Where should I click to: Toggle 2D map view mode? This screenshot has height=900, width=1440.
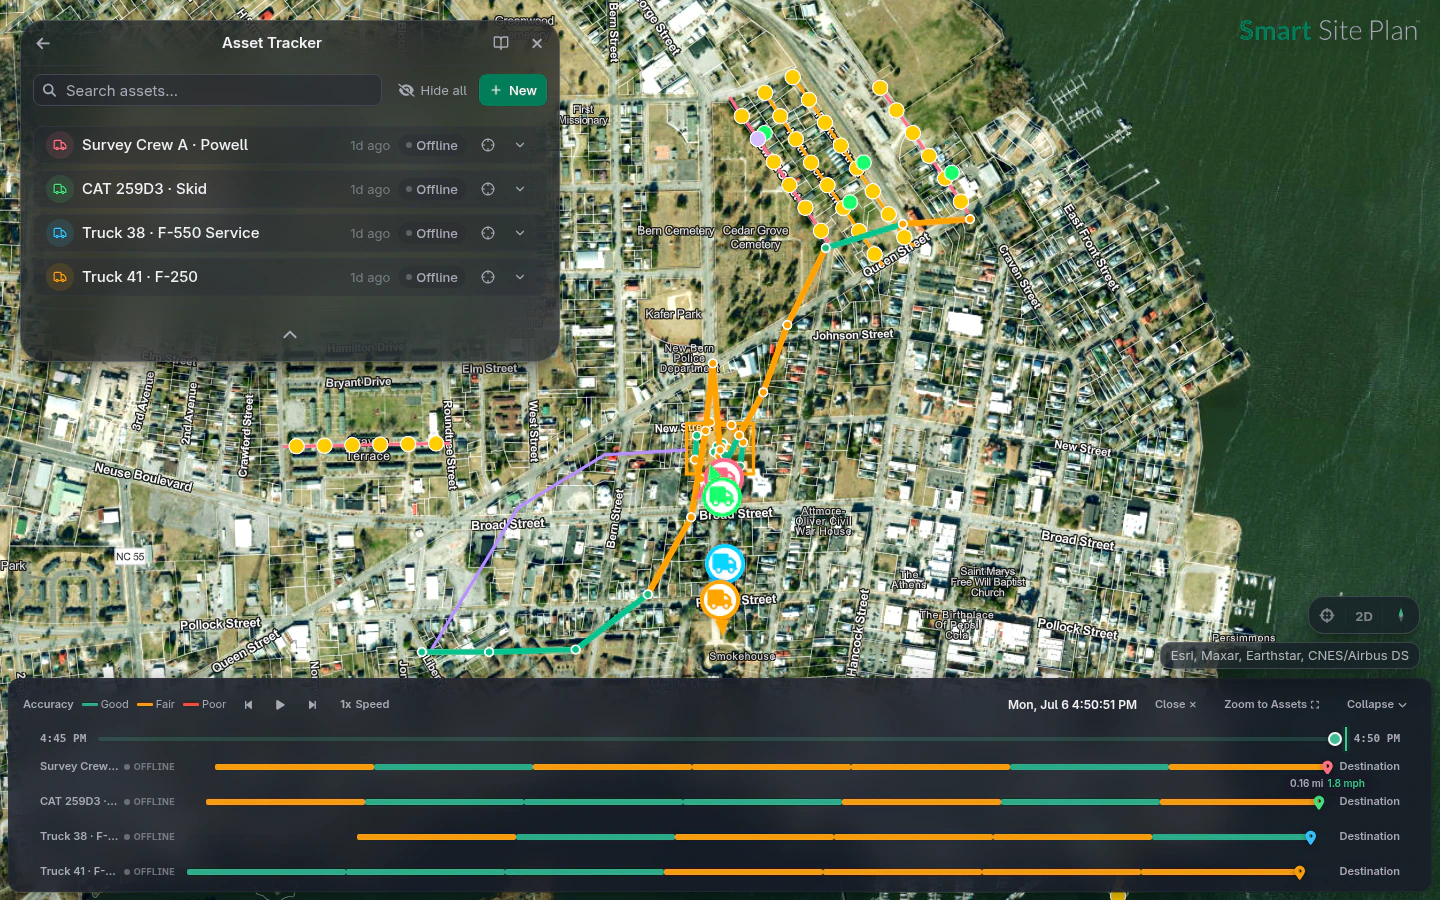[x=1364, y=616]
